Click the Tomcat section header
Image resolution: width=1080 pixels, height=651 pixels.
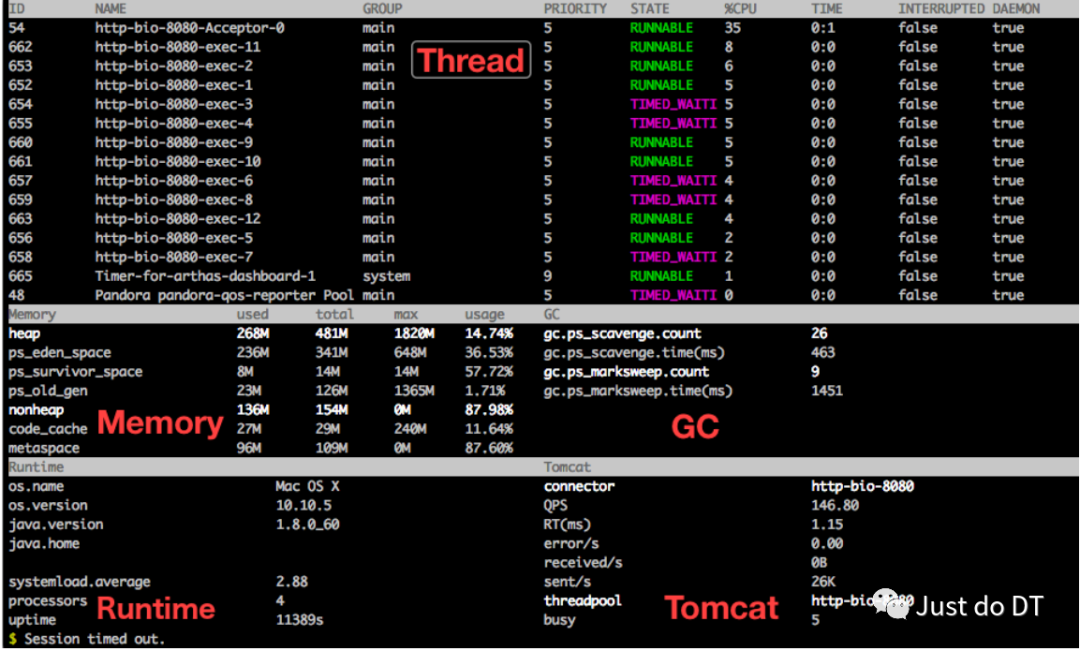tap(567, 467)
